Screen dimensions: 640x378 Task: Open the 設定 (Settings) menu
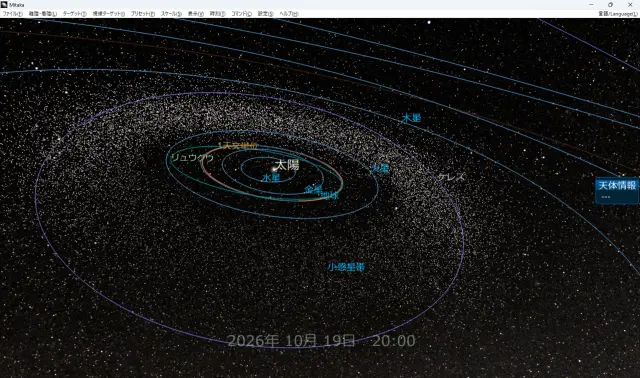pos(265,13)
